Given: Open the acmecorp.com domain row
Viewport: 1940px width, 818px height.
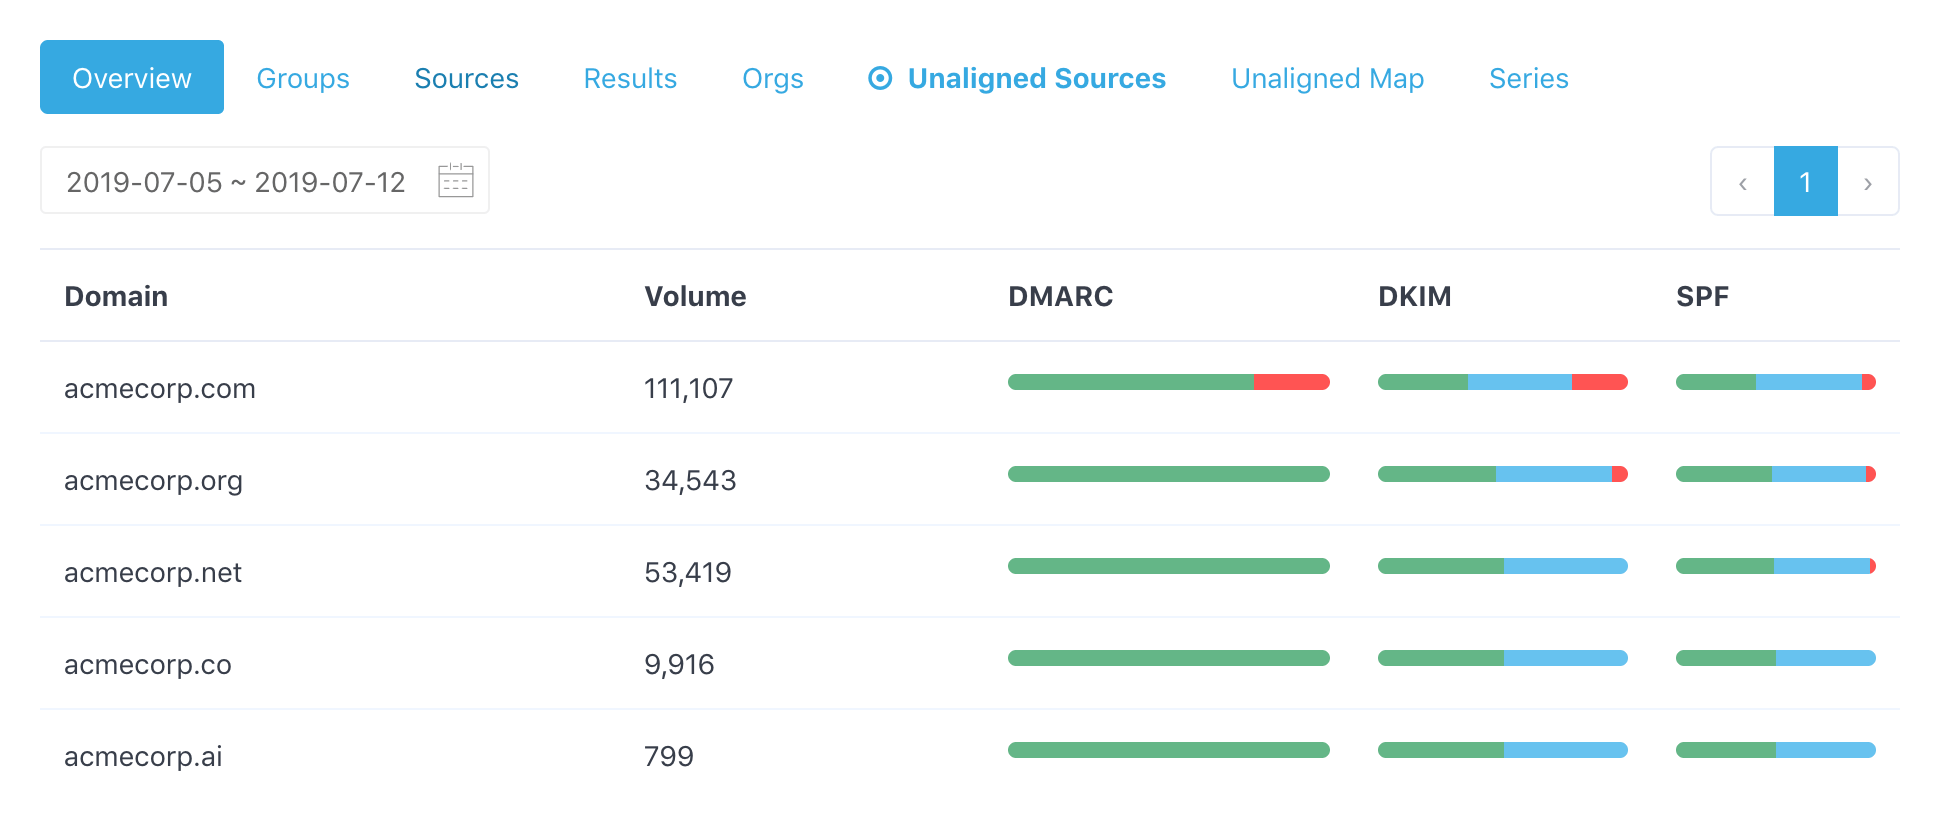Looking at the screenshot, I should click(160, 388).
